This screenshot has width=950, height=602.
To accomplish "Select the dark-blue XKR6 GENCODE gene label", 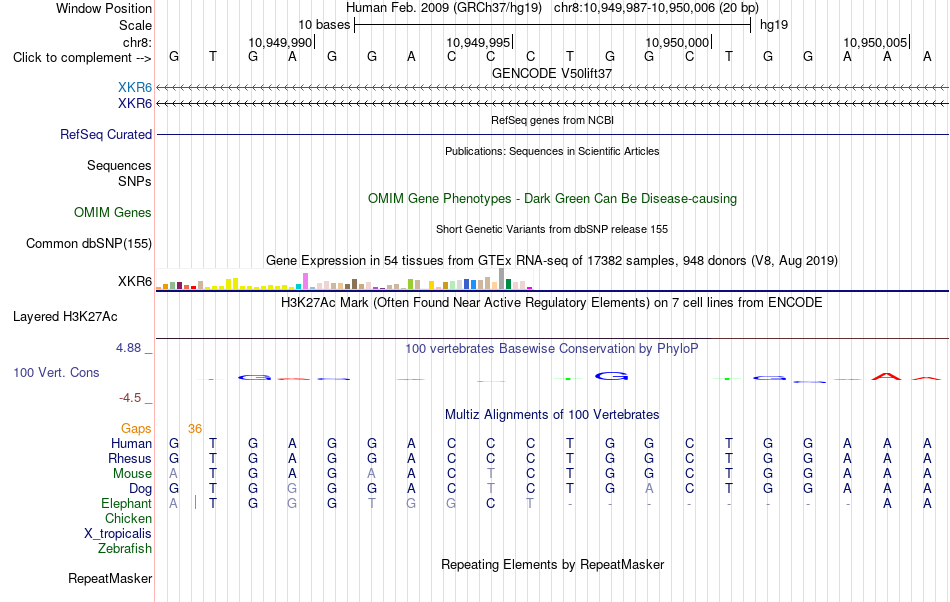I will 135,104.
